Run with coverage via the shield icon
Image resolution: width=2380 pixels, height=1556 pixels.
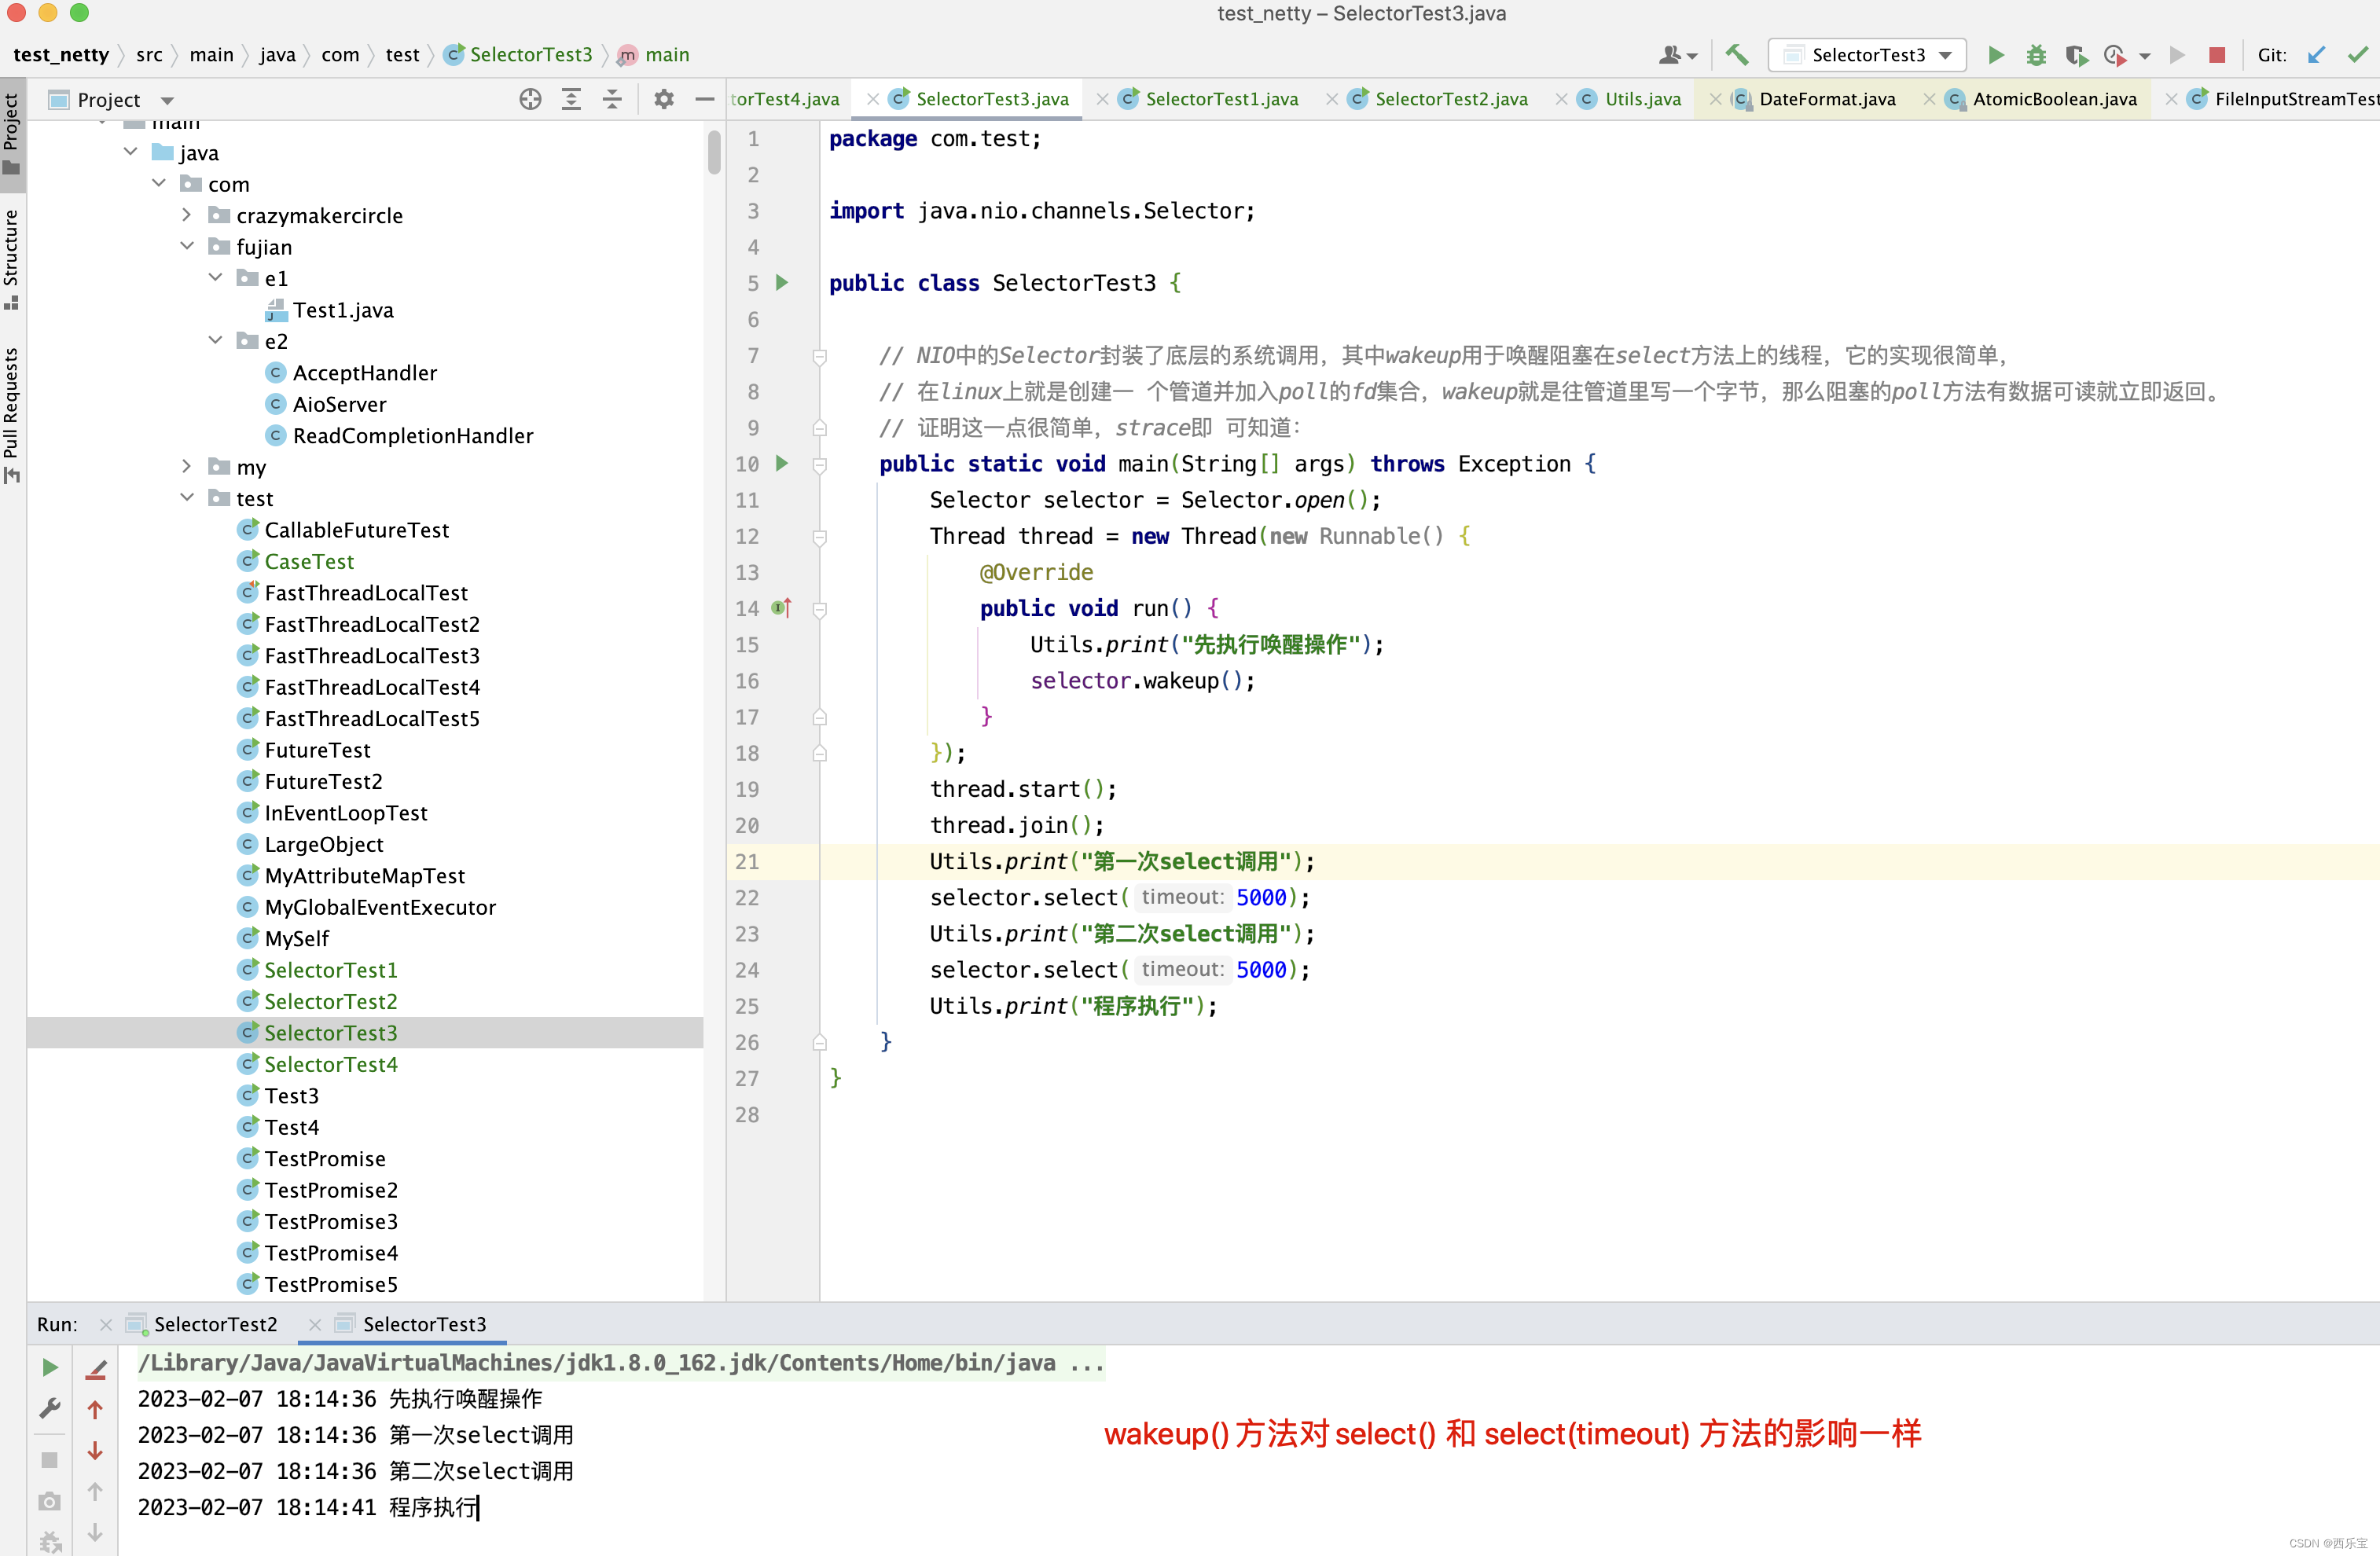[2076, 55]
